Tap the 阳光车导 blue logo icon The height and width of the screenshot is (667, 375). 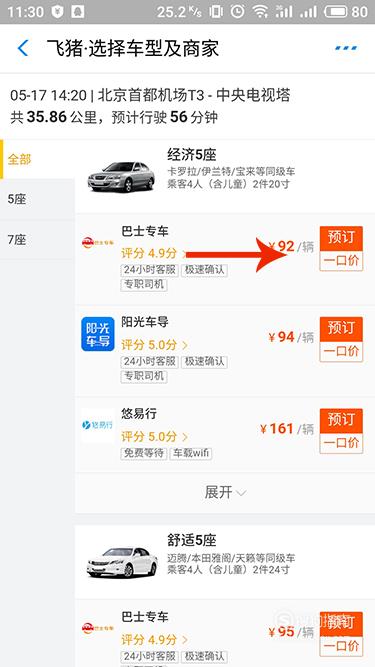click(x=98, y=334)
